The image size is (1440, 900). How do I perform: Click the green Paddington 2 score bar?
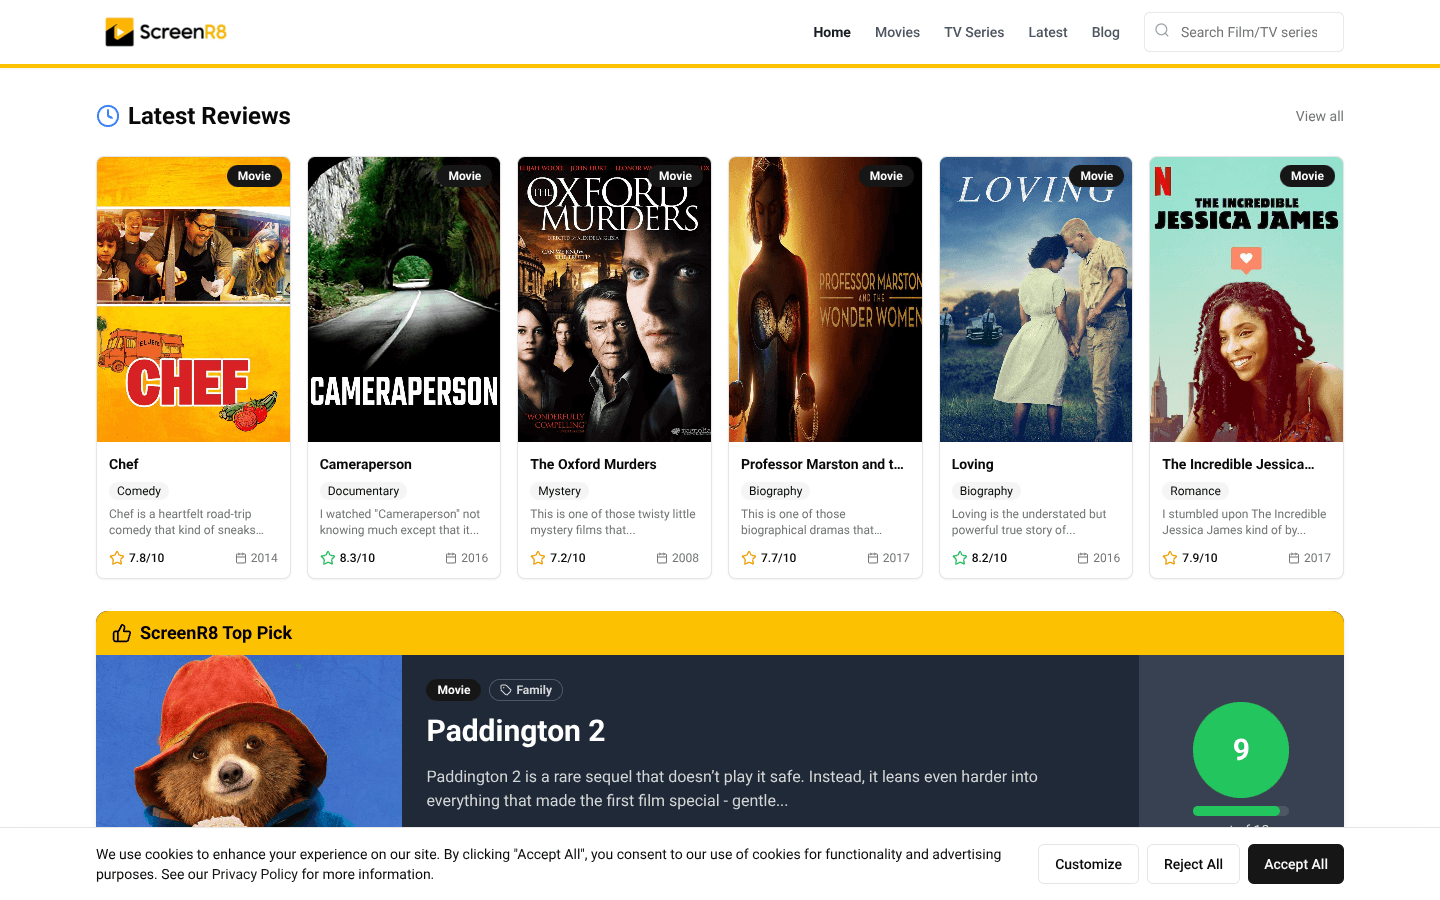[1237, 811]
